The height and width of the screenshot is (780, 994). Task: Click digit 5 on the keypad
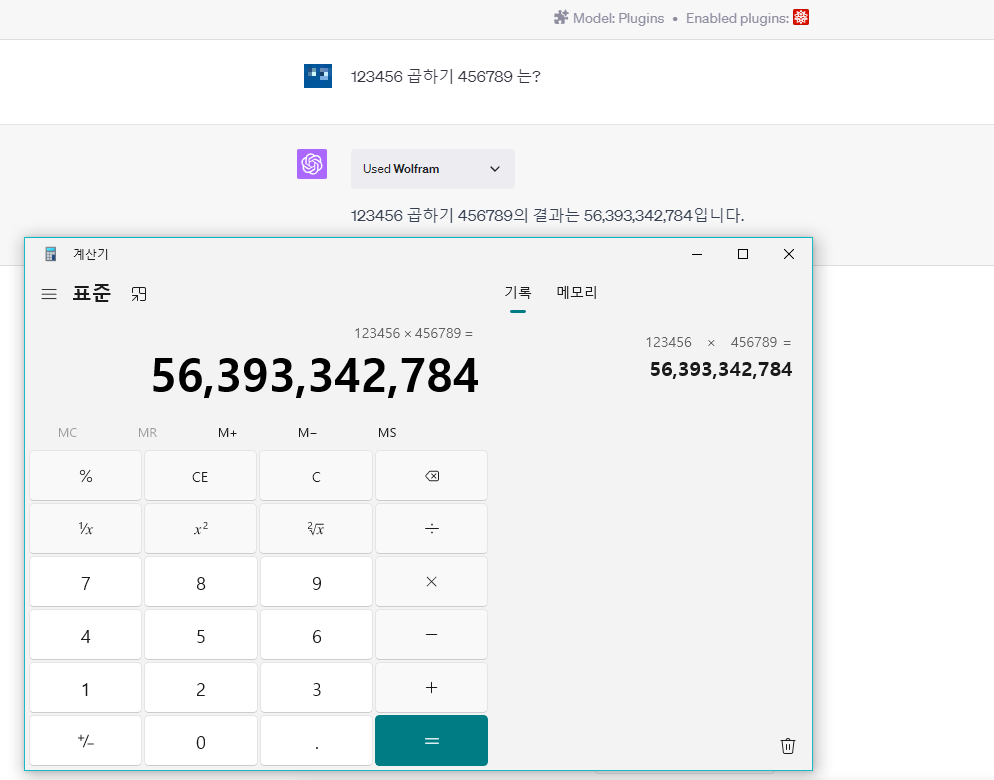tap(200, 635)
